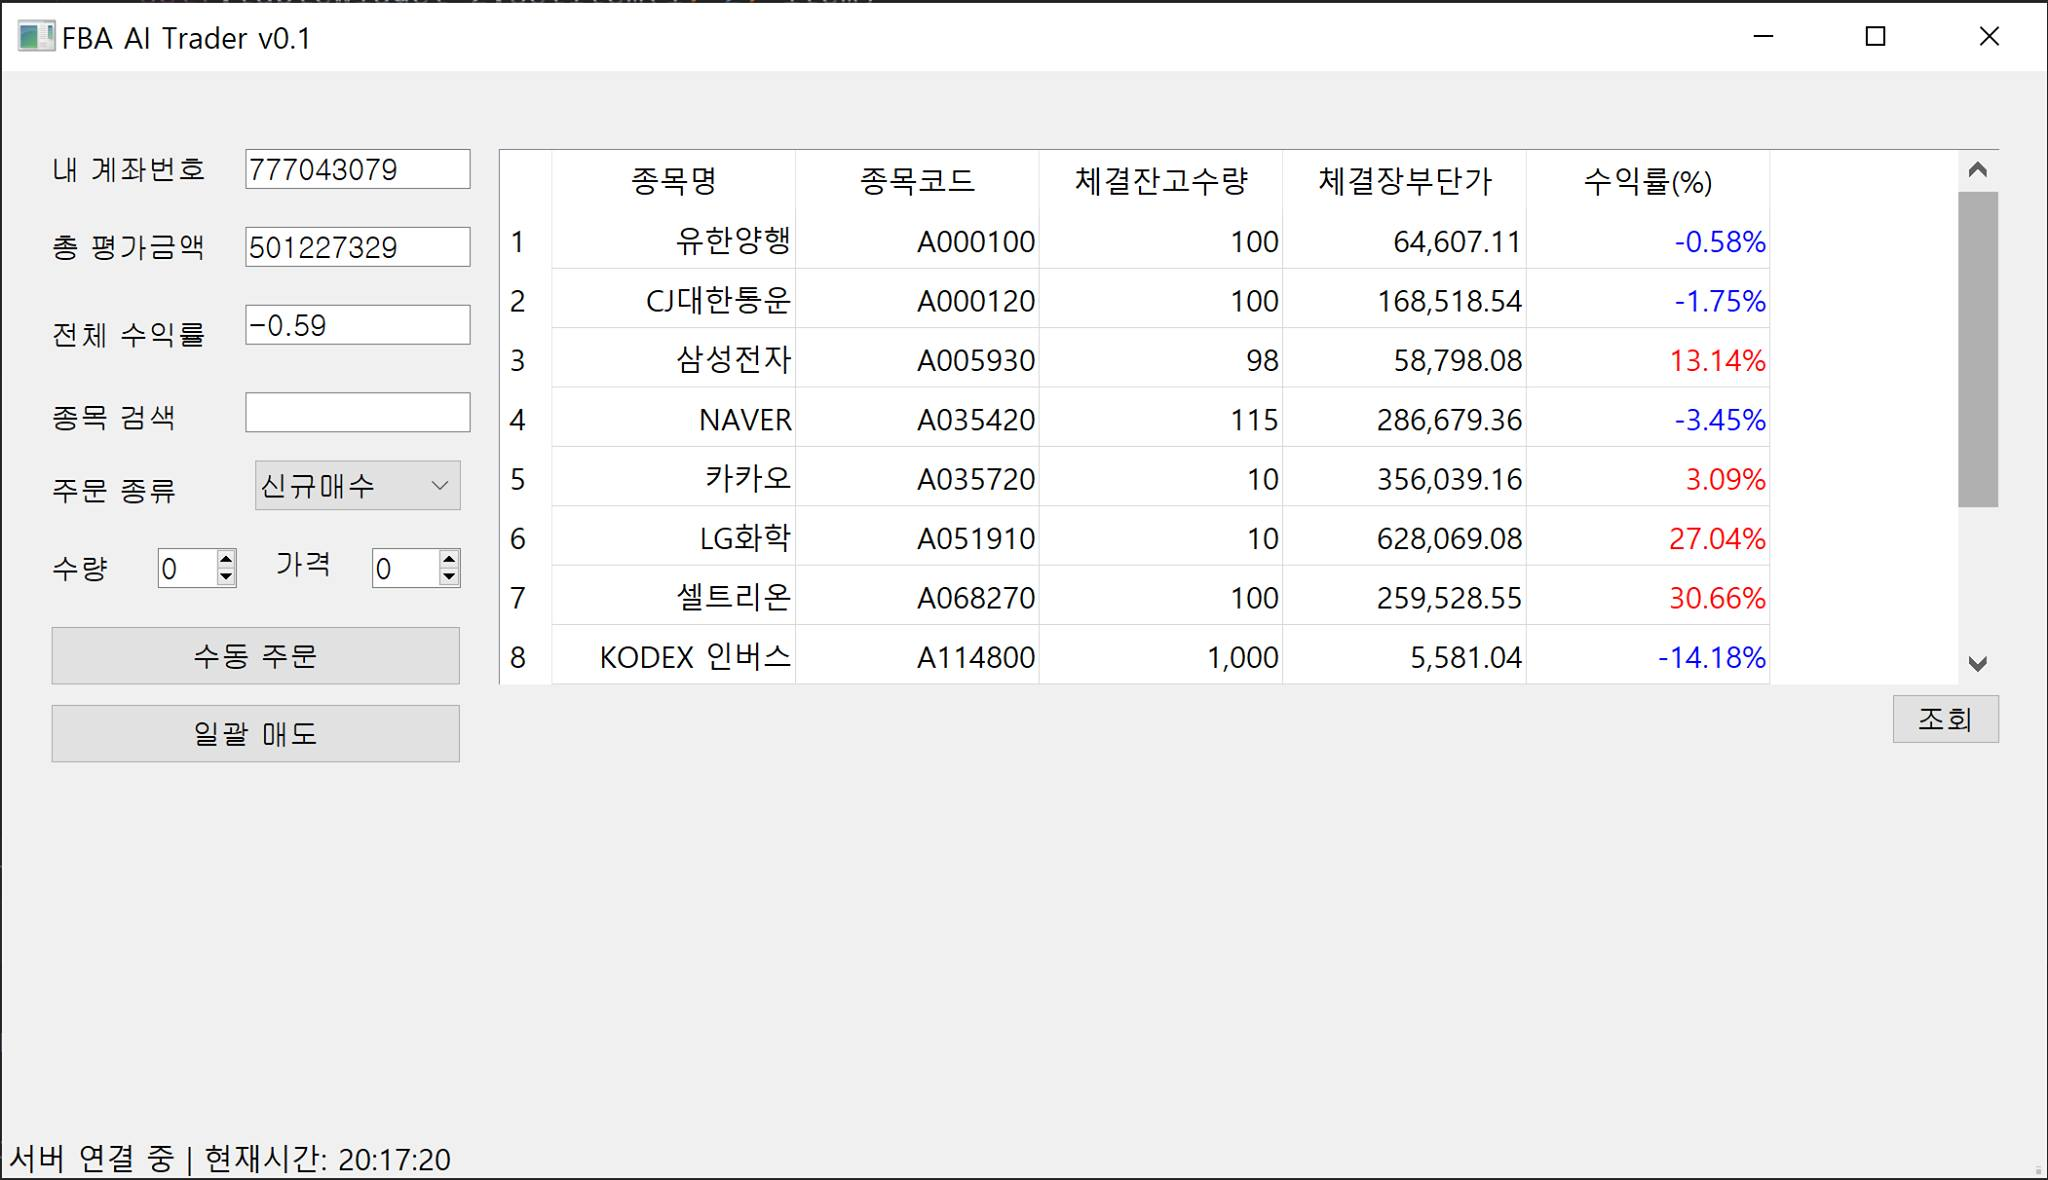Select row header 3 in the table
2048x1180 pixels.
526,360
